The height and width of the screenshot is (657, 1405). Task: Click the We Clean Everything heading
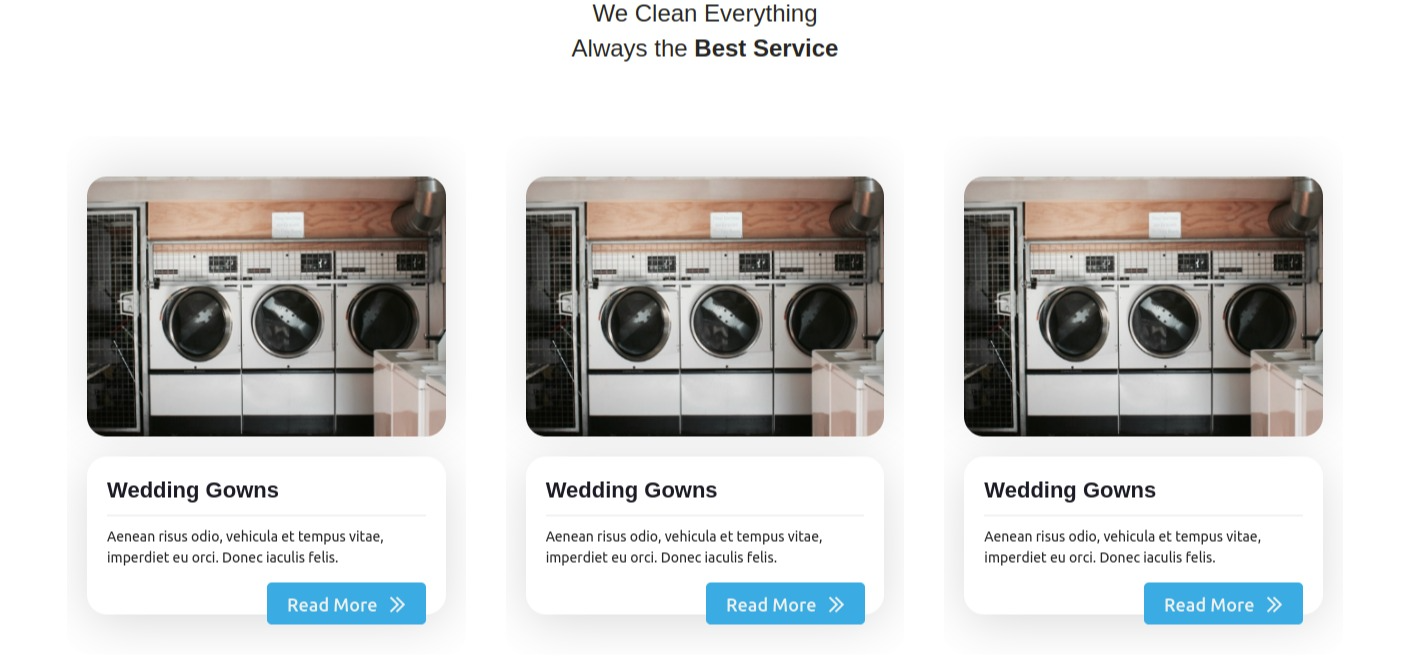[705, 14]
